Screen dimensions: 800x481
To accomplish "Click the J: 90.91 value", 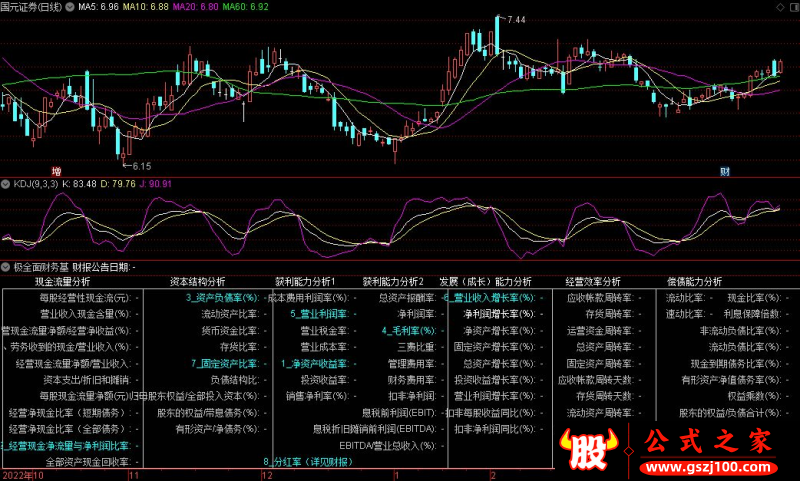I will pyautogui.click(x=156, y=184).
